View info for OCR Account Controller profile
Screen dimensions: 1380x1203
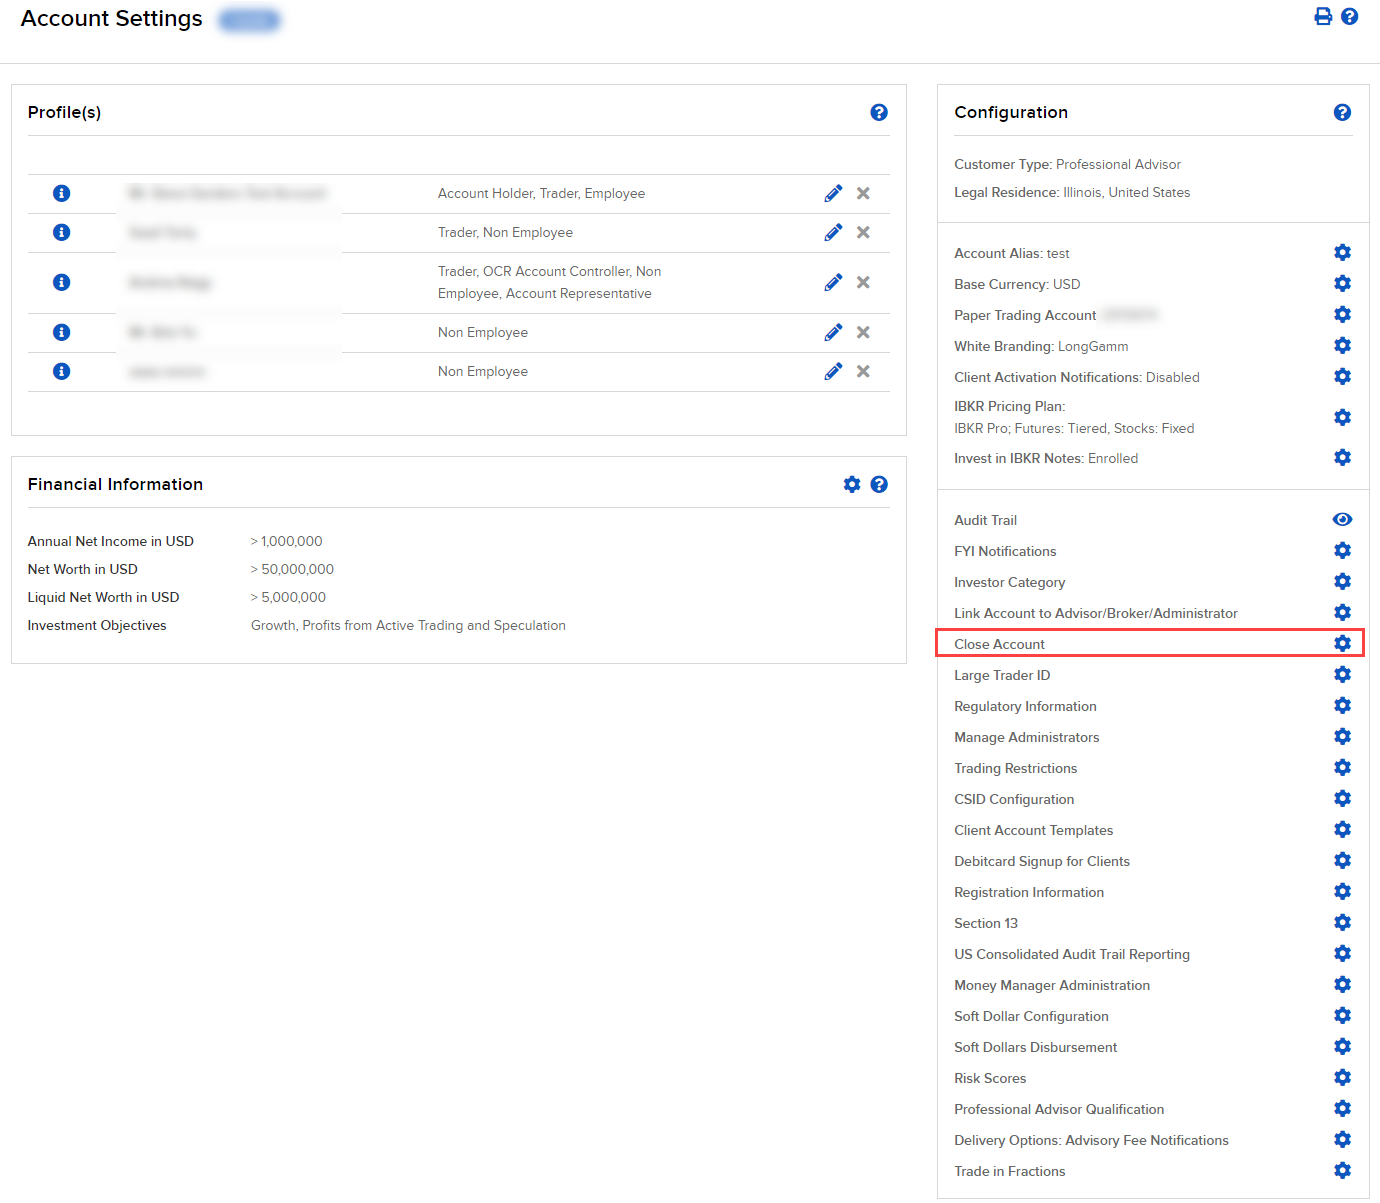[x=61, y=282]
